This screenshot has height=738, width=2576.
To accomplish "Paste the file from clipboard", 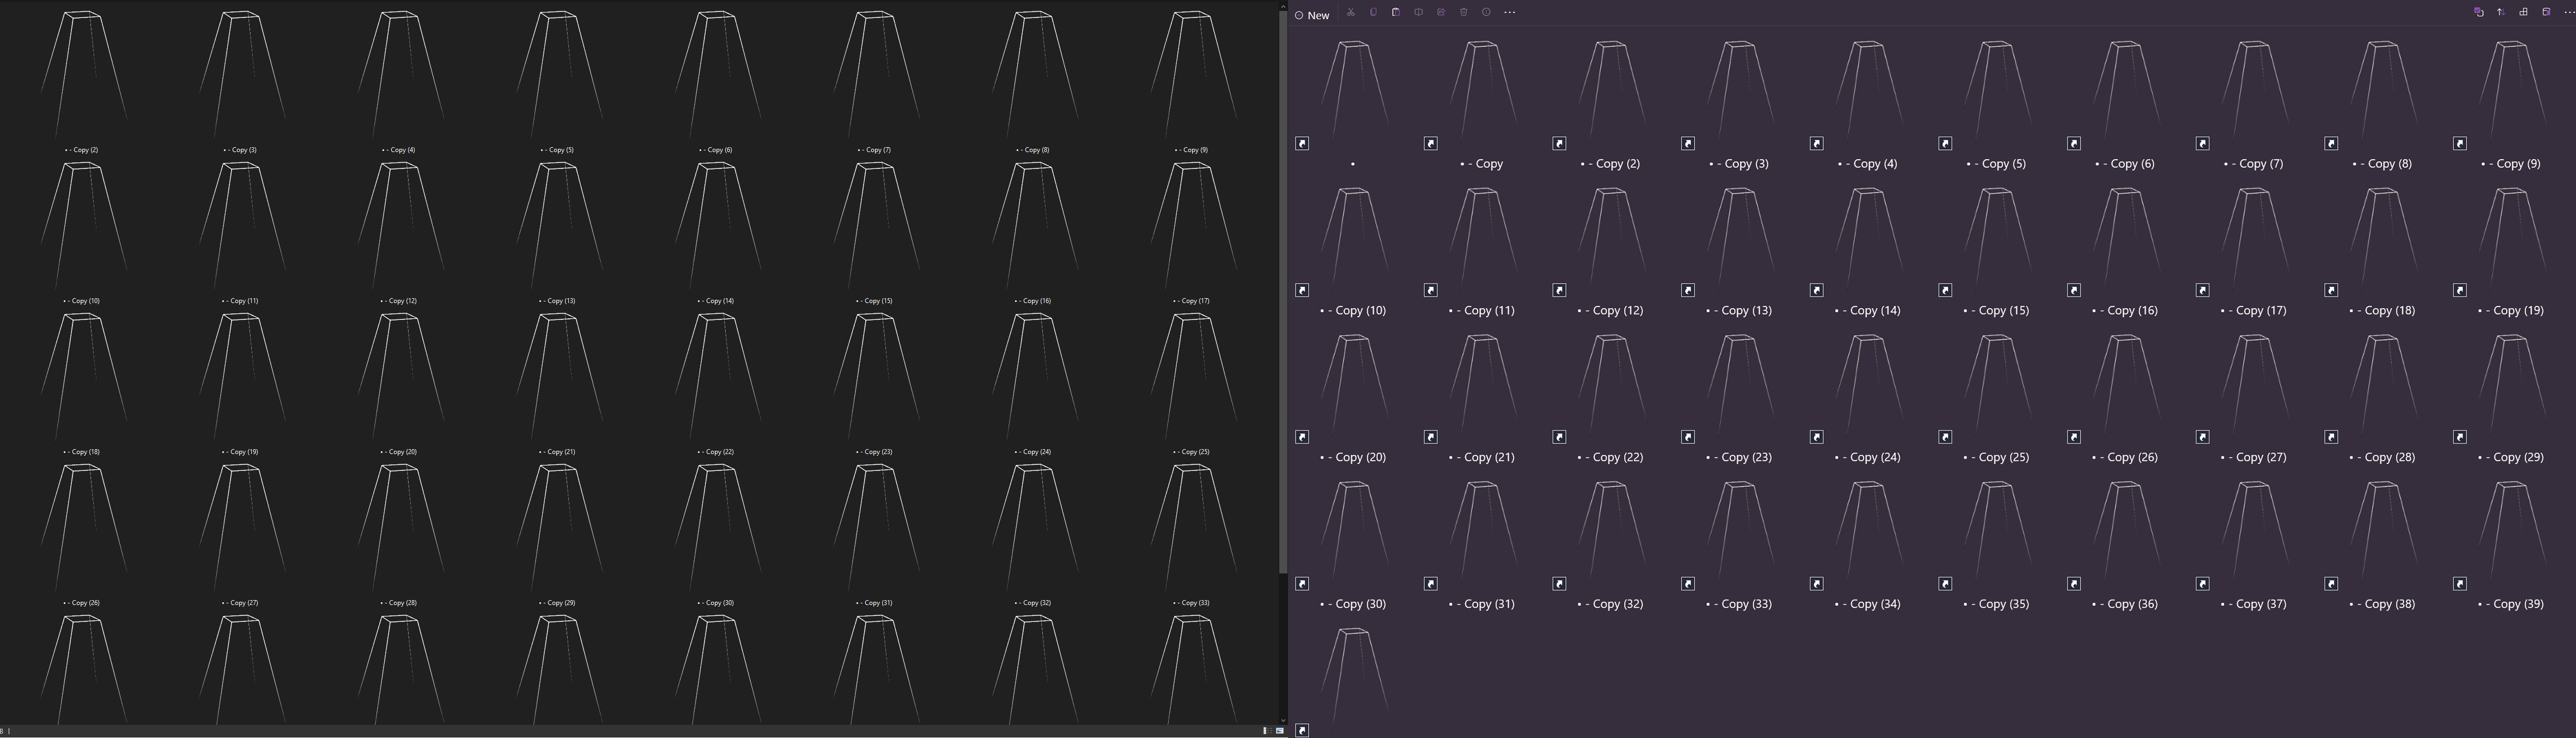I will click(x=1395, y=13).
